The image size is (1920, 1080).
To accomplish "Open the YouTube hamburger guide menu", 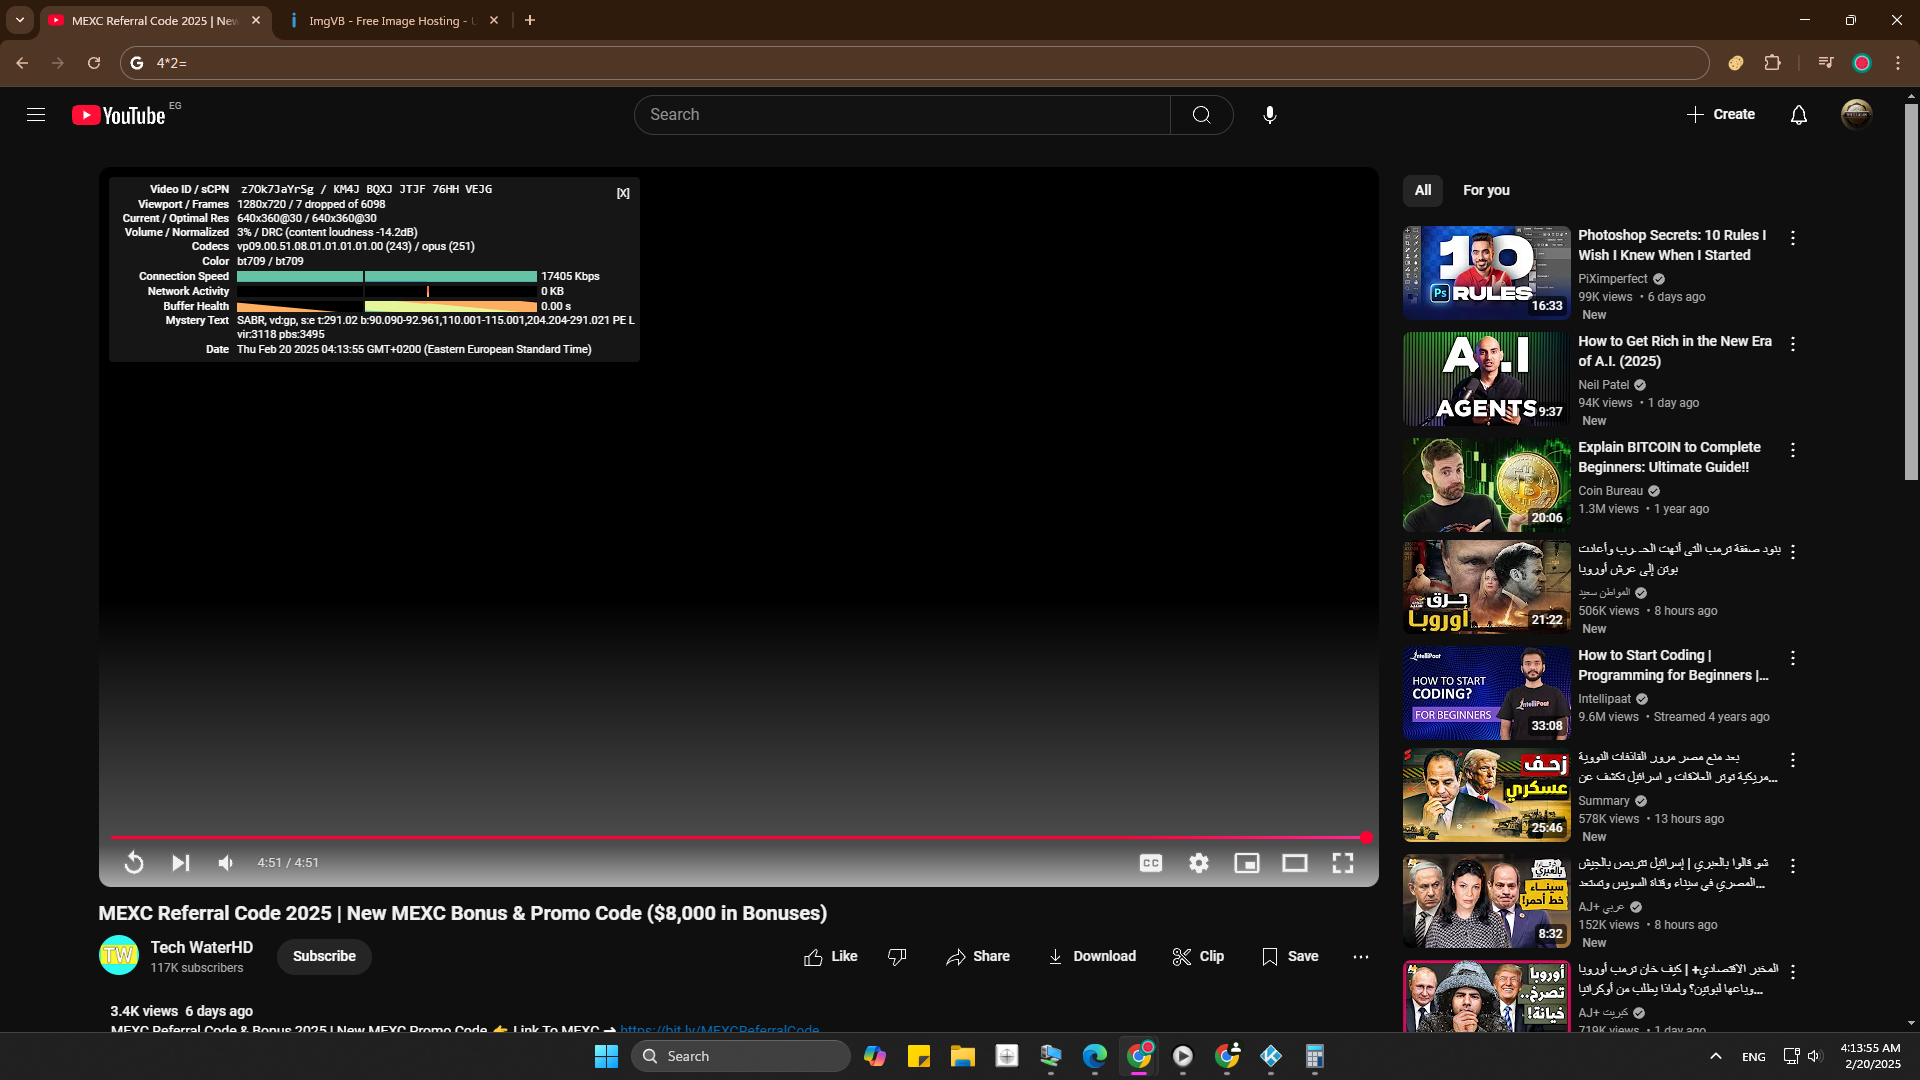I will pos(36,114).
